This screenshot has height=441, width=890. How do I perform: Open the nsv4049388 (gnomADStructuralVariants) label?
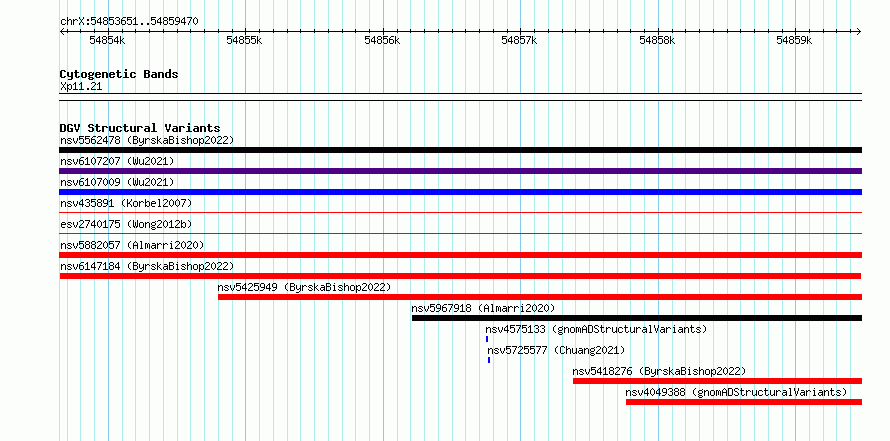[x=736, y=392]
